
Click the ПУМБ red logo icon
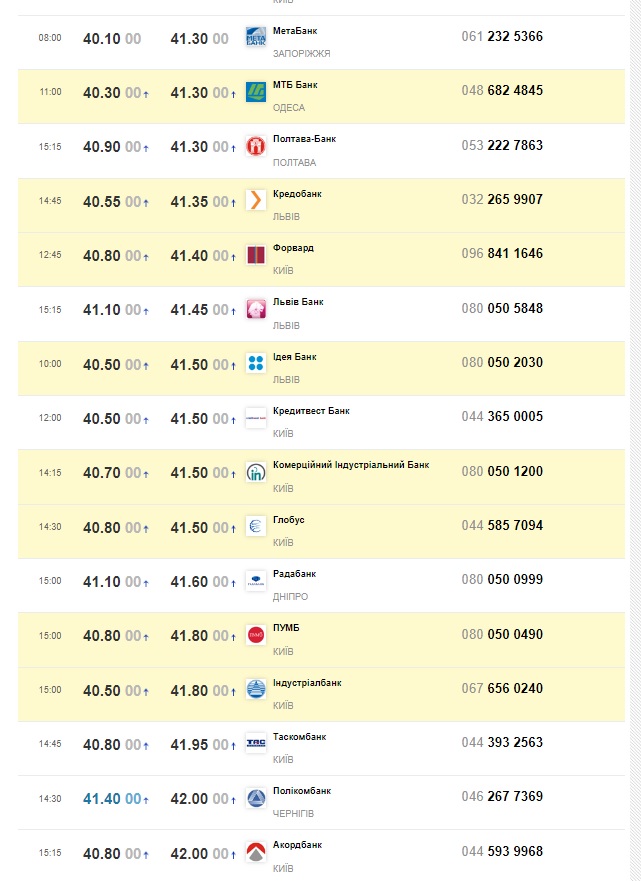click(x=256, y=635)
